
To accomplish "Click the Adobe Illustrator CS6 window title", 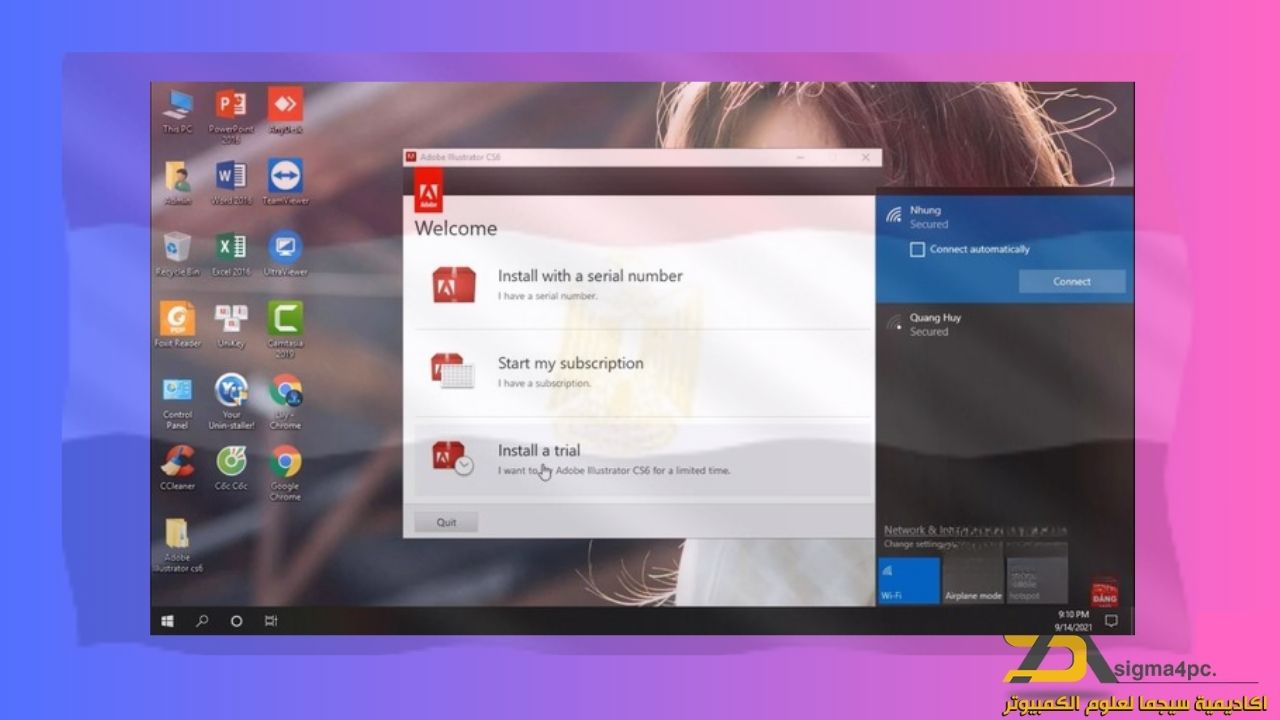I will (460, 158).
